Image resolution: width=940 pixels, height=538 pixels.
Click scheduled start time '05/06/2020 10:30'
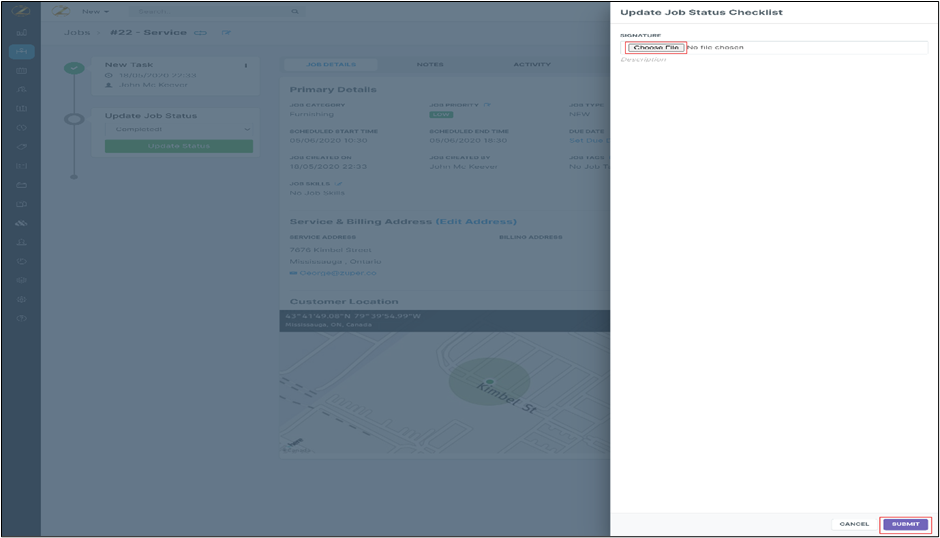(329, 141)
